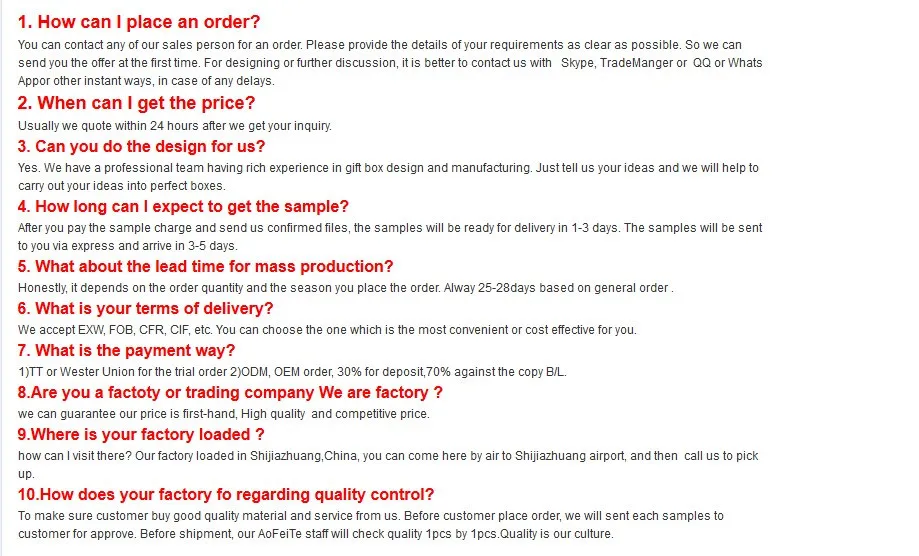Click the answer about AoFeiTe staff checking quality
The height and width of the screenshot is (556, 919).
click(370, 525)
